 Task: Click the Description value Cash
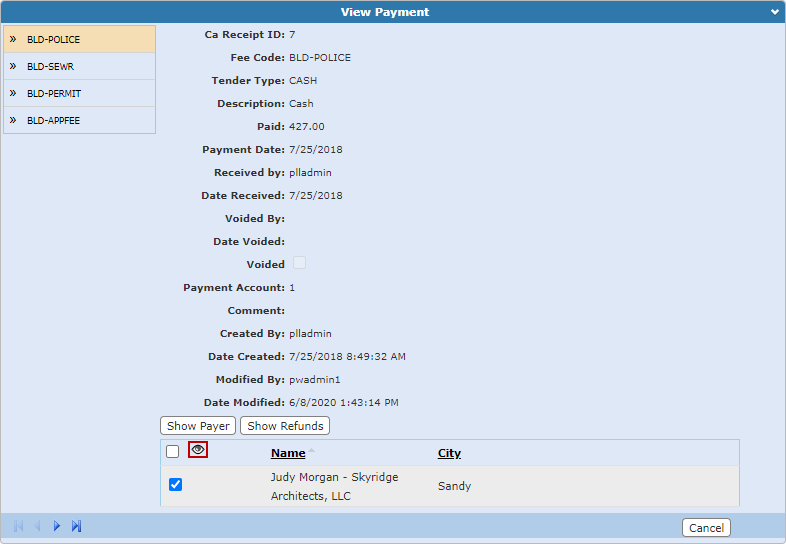pyautogui.click(x=301, y=104)
